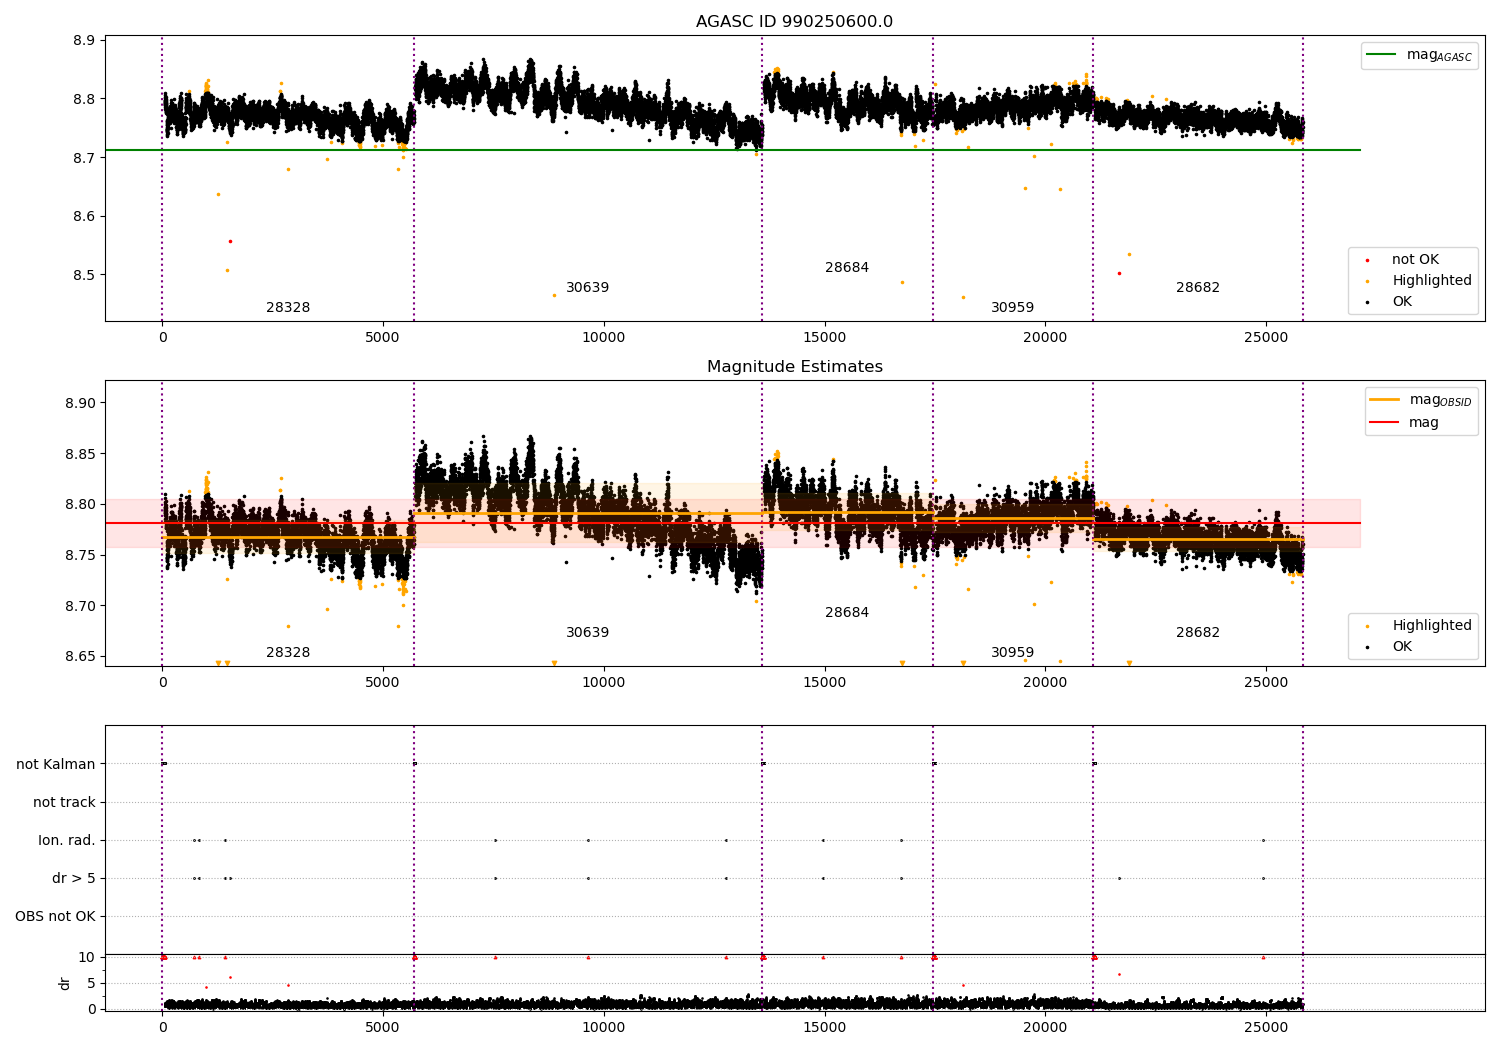Click the 8.75 y-tick of the middle plot
The image size is (1500, 1050).
click(80, 556)
